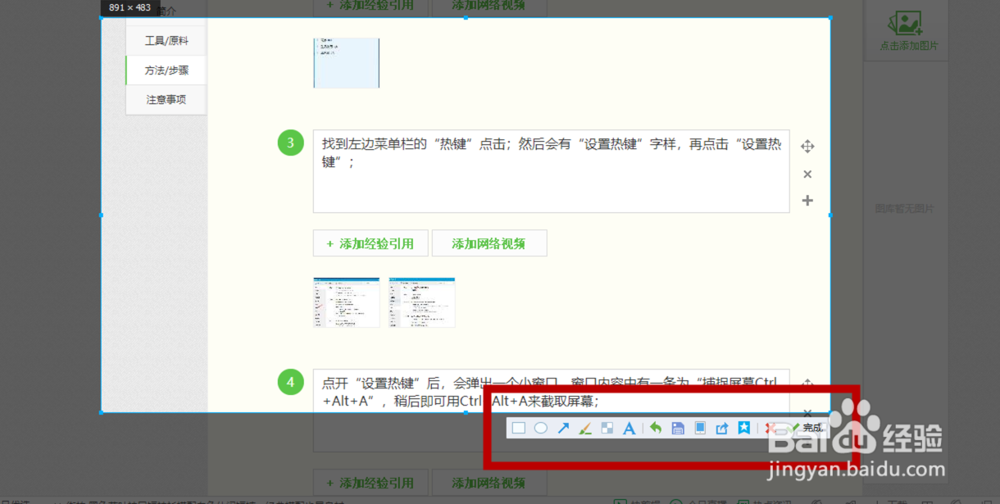This screenshot has width=1000, height=504.
Task: Click 添加网络视频 below step 3
Action: pyautogui.click(x=489, y=244)
